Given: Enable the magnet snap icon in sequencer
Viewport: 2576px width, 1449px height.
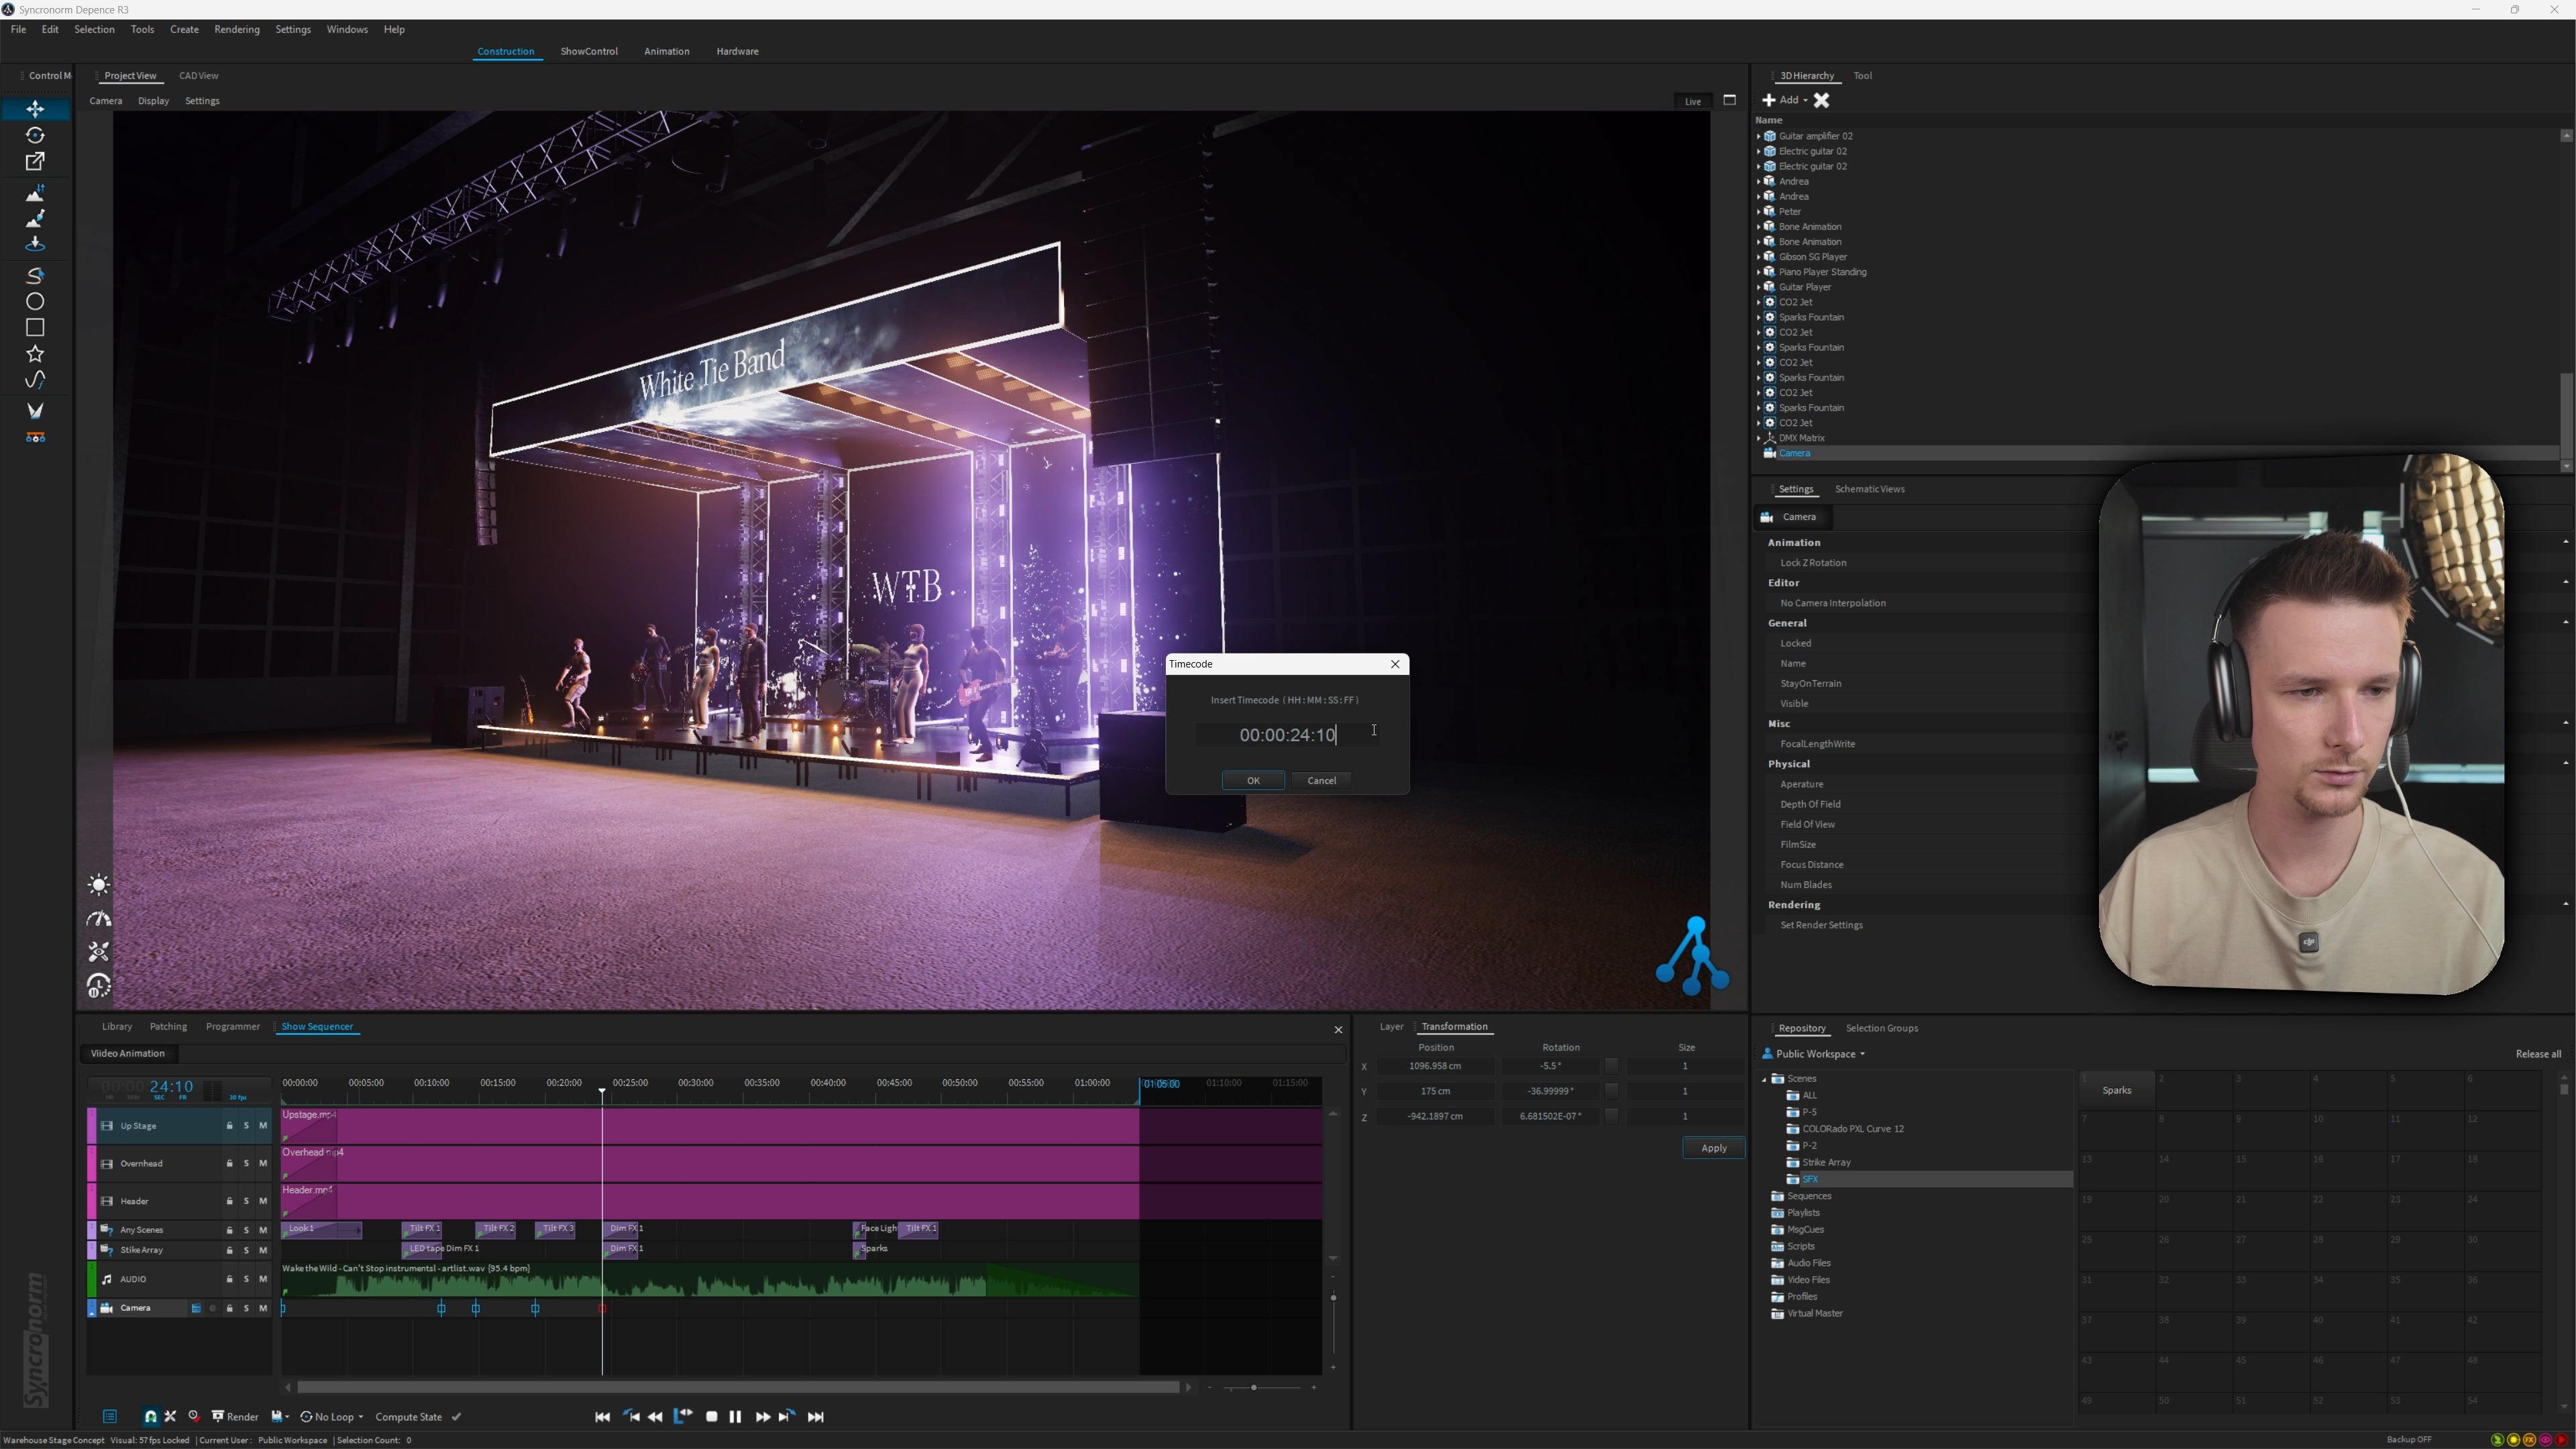Looking at the screenshot, I should [150, 1416].
